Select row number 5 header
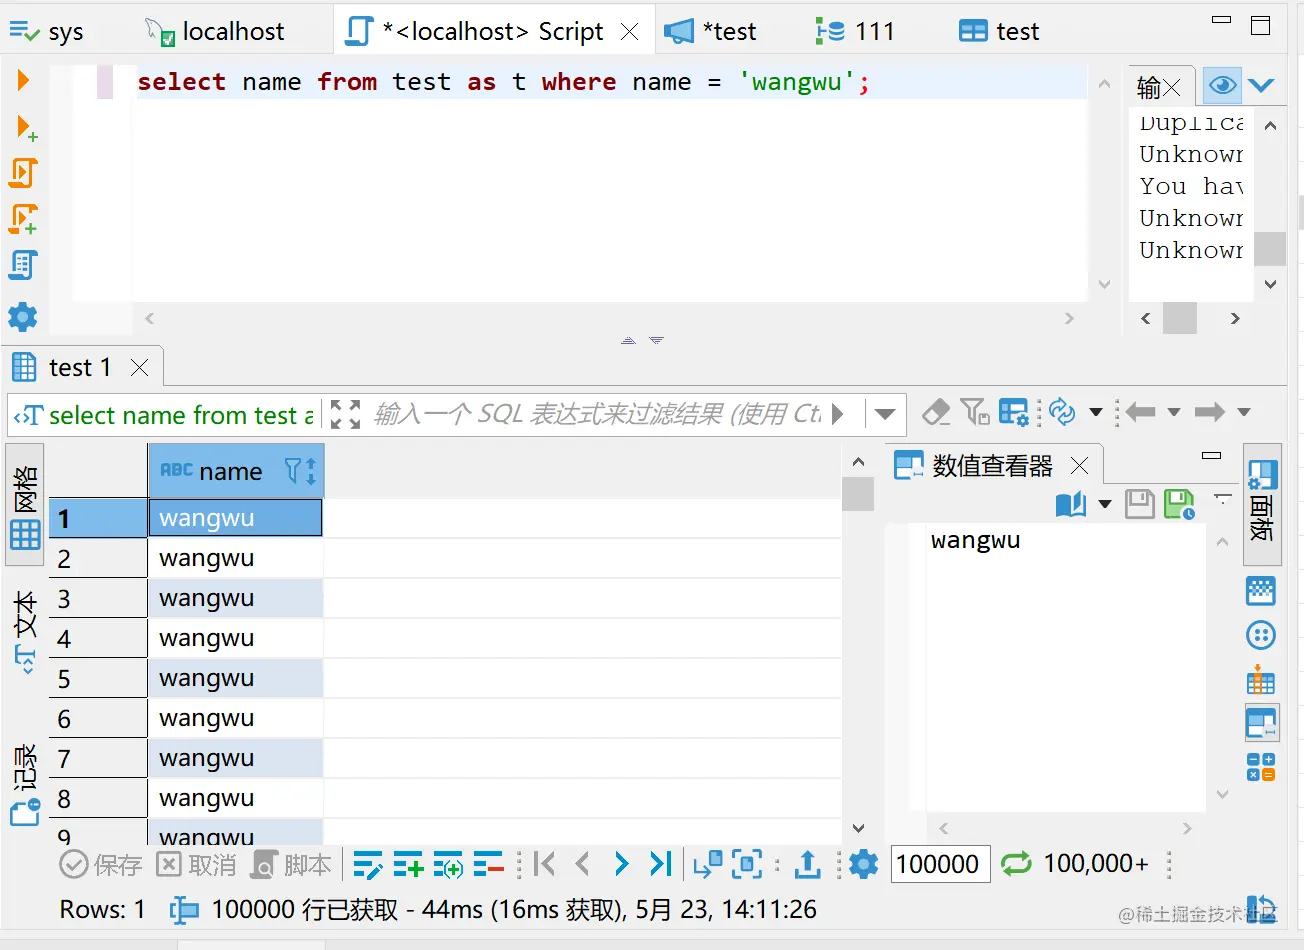The height and width of the screenshot is (950, 1304). click(98, 678)
